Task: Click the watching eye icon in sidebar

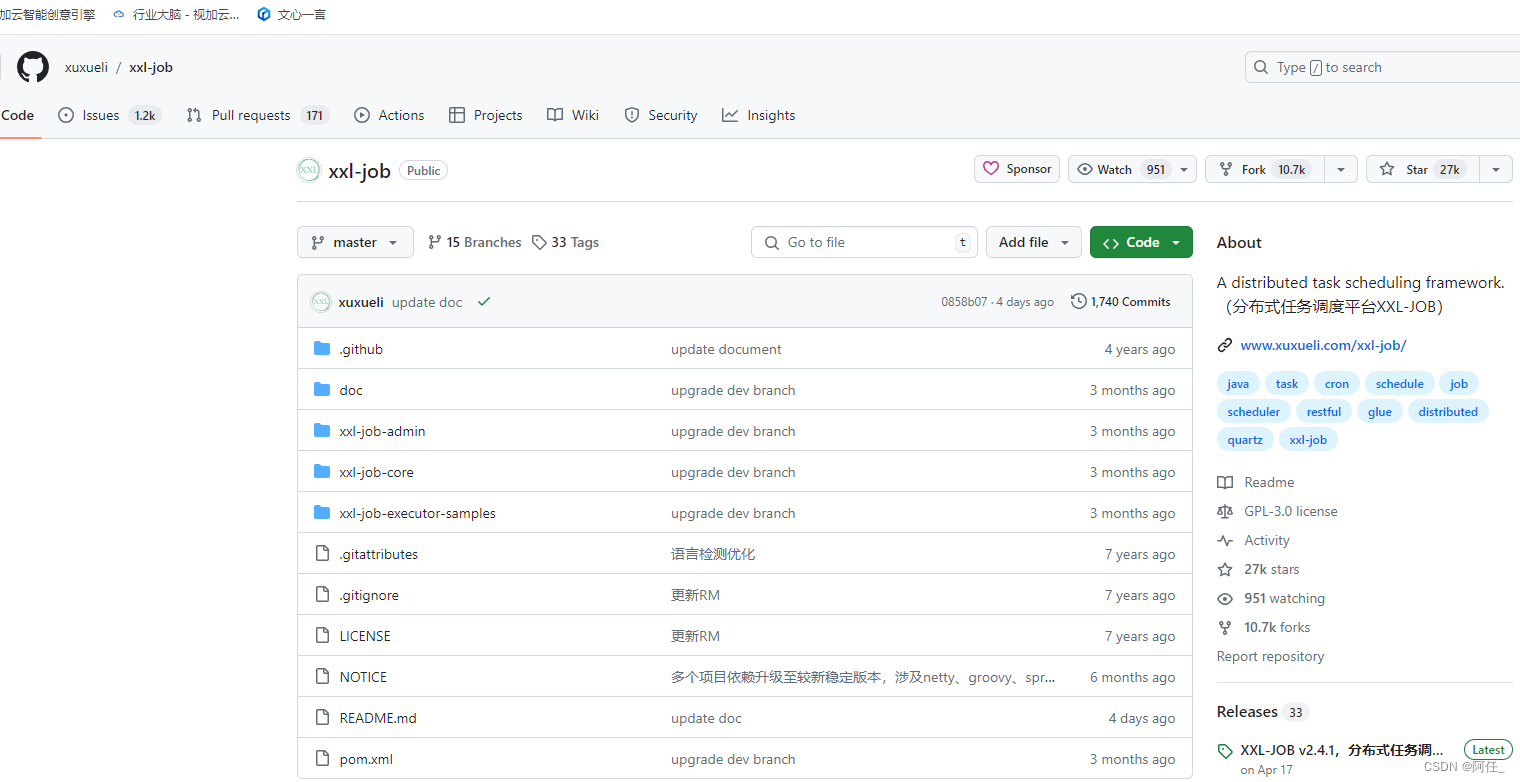Action: tap(1225, 598)
